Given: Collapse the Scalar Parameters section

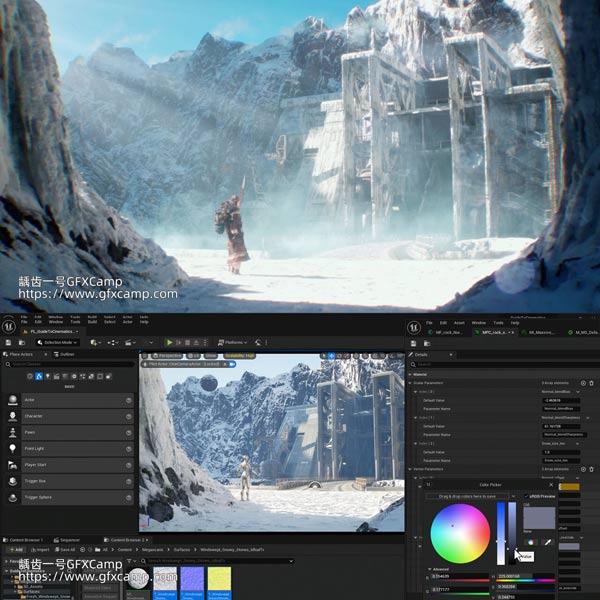Looking at the screenshot, I should (410, 383).
